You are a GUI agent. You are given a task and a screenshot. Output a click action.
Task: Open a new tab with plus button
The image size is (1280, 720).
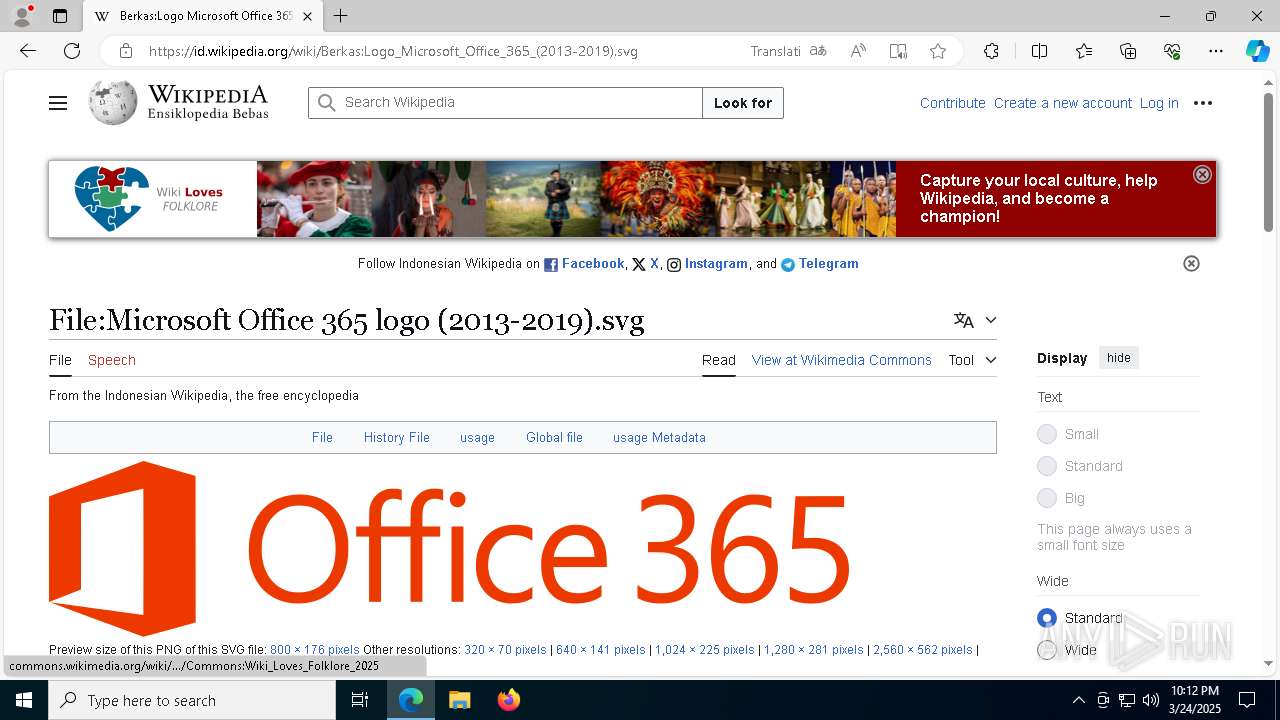click(x=340, y=16)
